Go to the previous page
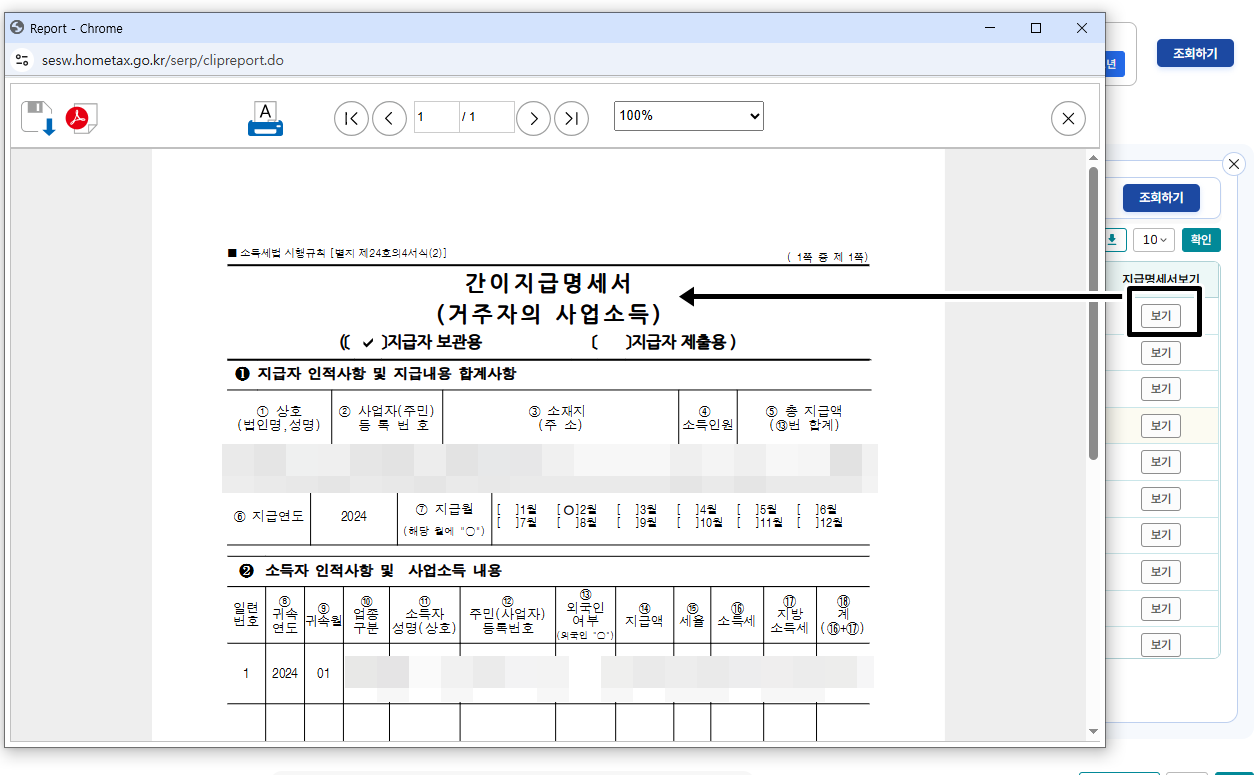Image resolution: width=1259 pixels, height=775 pixels. coord(389,118)
